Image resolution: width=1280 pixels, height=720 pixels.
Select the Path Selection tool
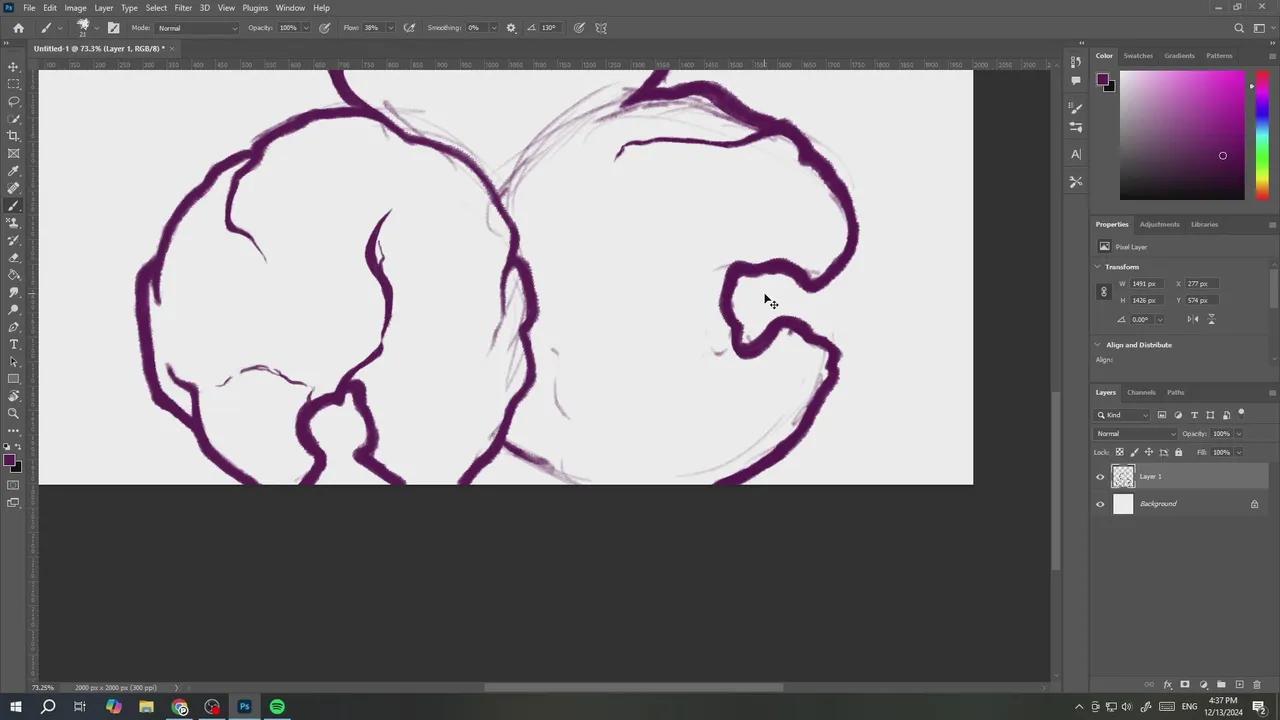13,361
